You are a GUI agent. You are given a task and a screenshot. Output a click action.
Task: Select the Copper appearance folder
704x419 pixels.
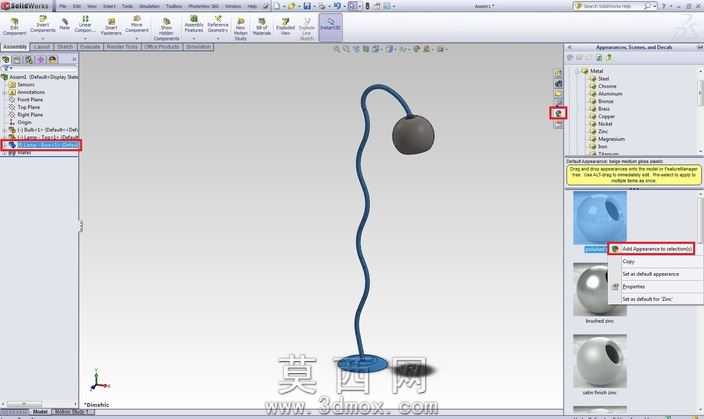pos(606,116)
